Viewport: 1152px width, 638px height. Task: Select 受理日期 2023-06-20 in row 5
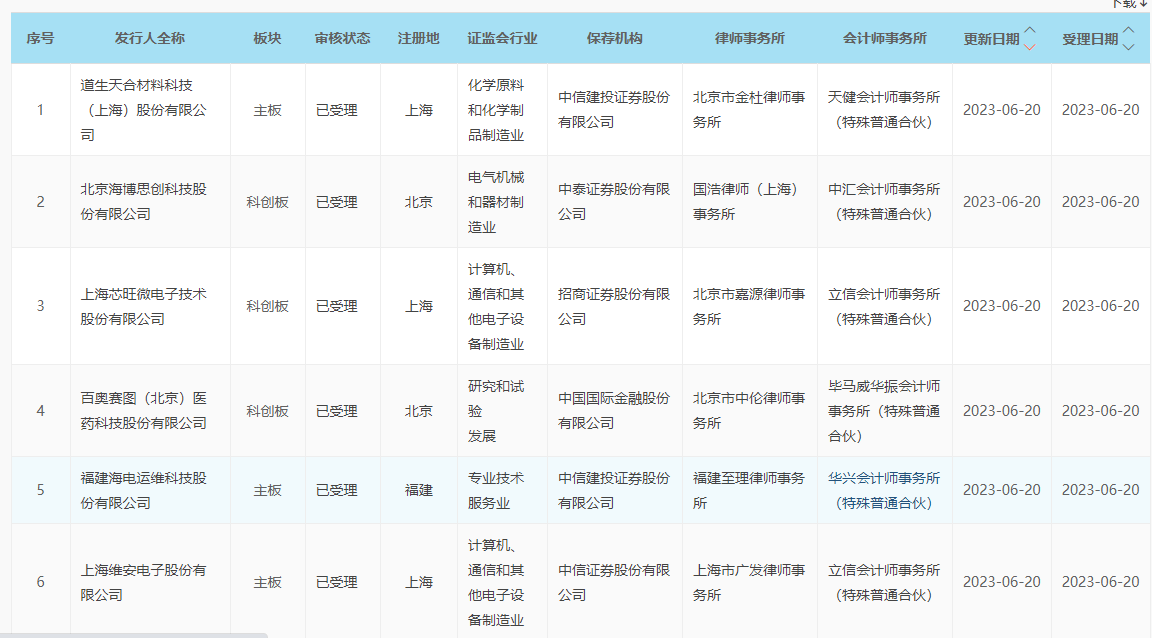1101,490
